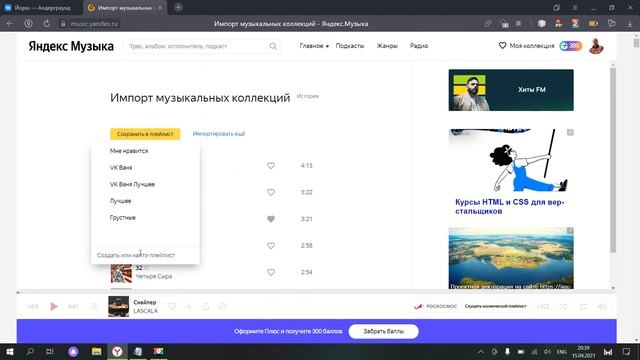
Task: Open Windows taskbar search
Action: [30, 351]
